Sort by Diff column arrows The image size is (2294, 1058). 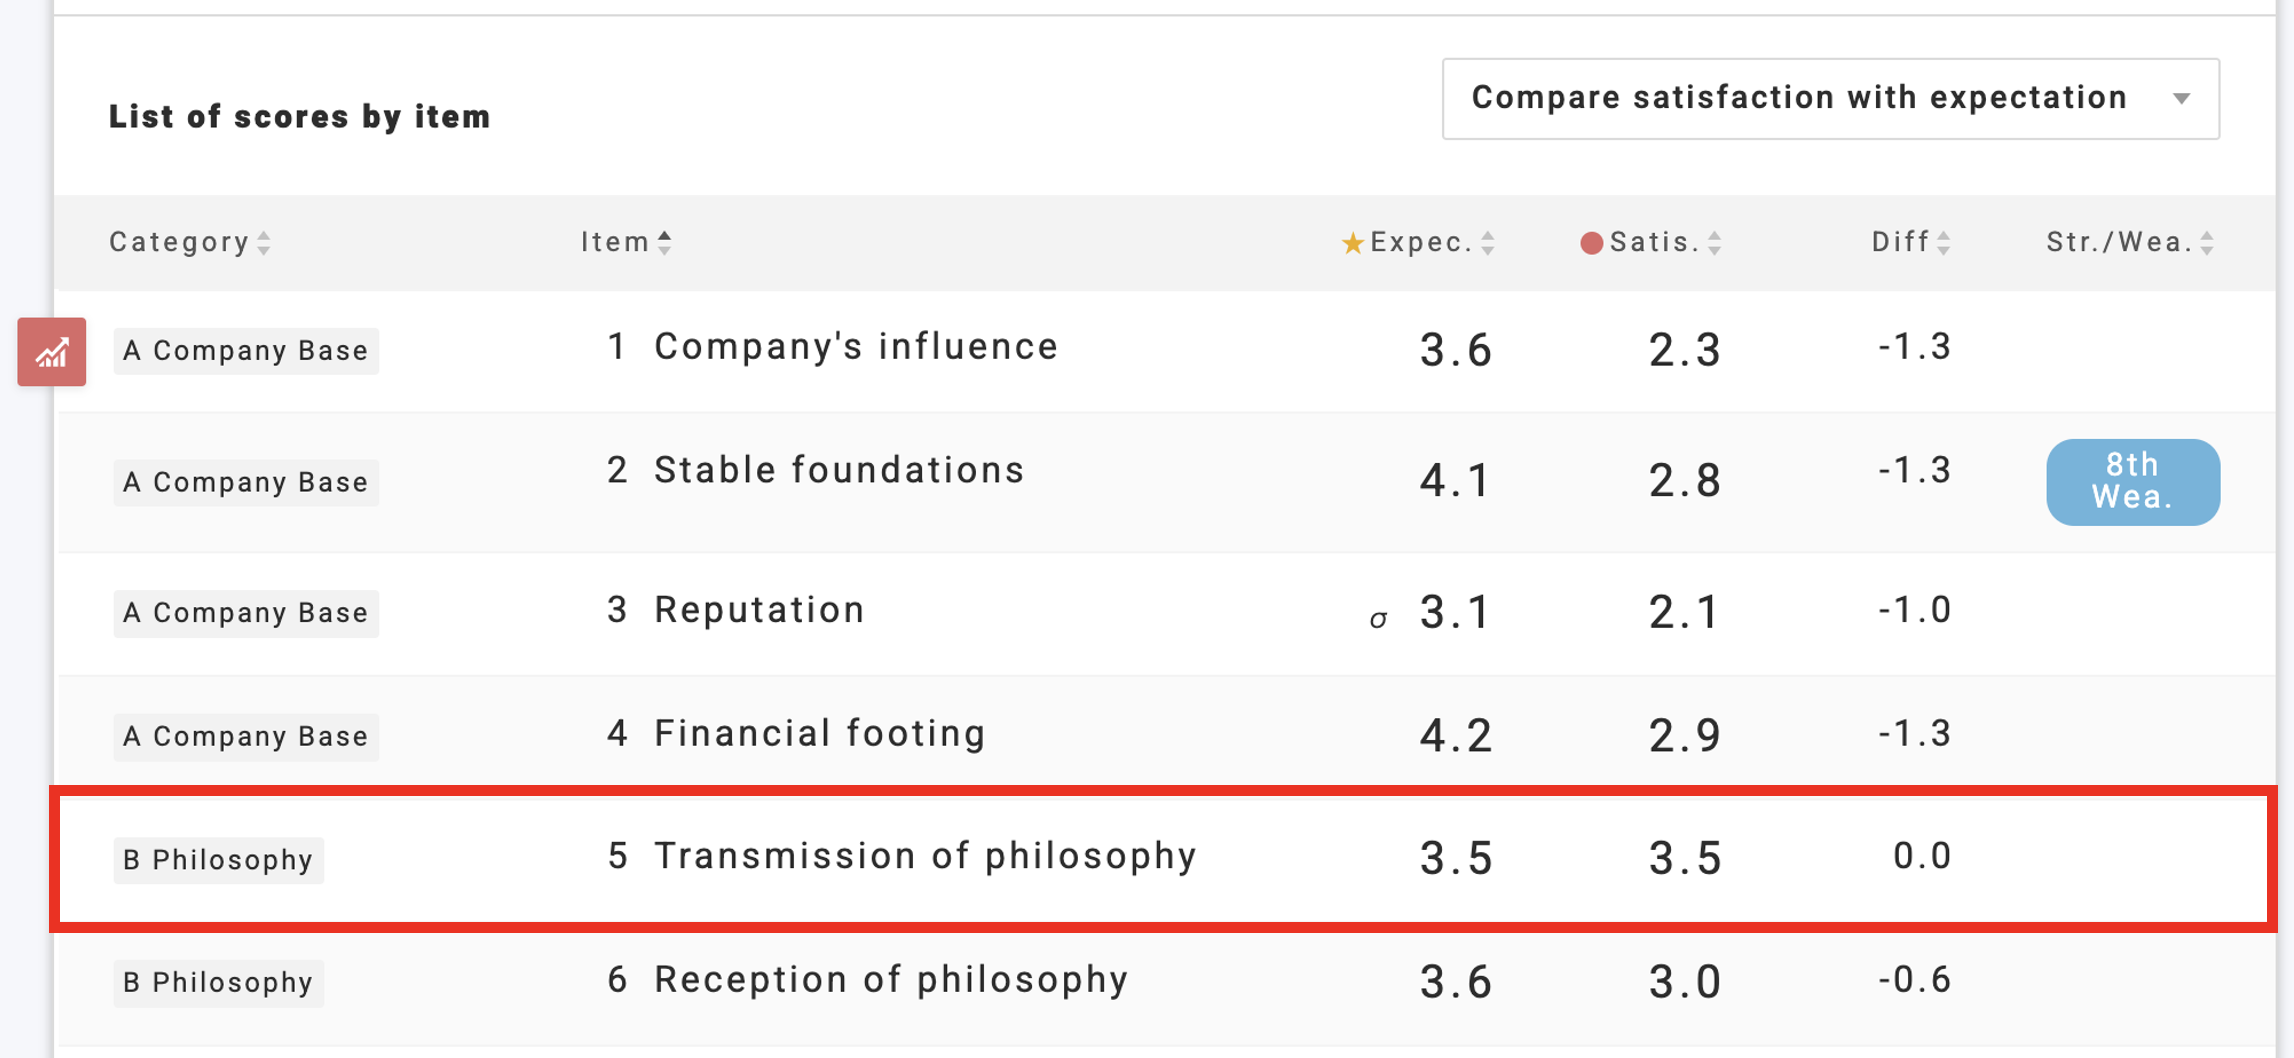[x=1944, y=243]
